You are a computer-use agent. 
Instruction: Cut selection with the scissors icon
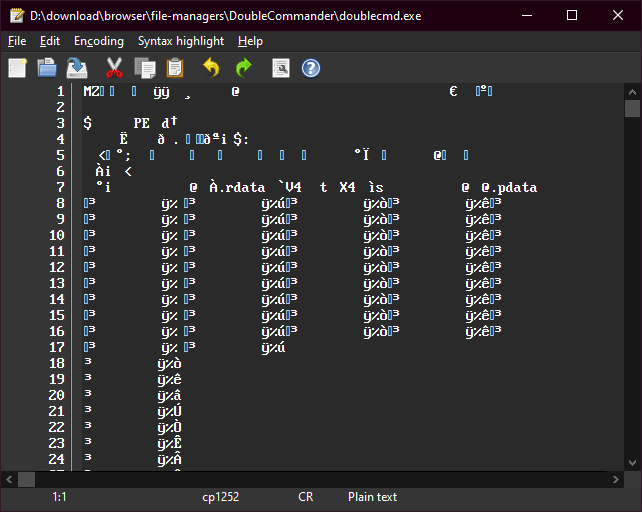coord(114,68)
